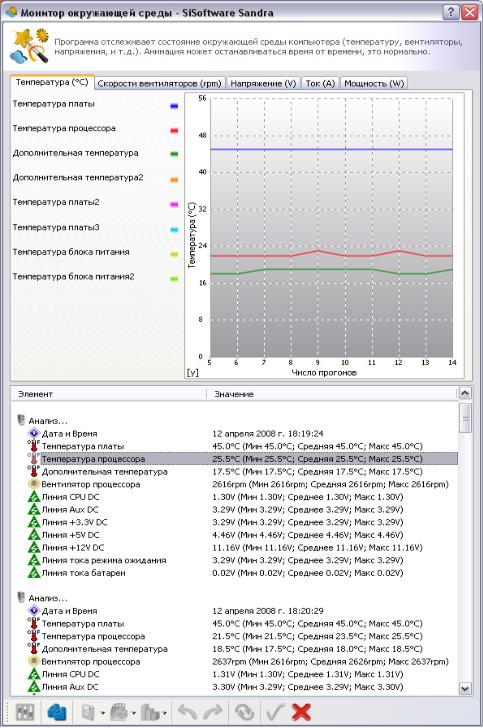Image resolution: width=483 pixels, height=728 pixels.
Task: Click the green triangle icon of Линия +5V DC
Action: [33, 535]
